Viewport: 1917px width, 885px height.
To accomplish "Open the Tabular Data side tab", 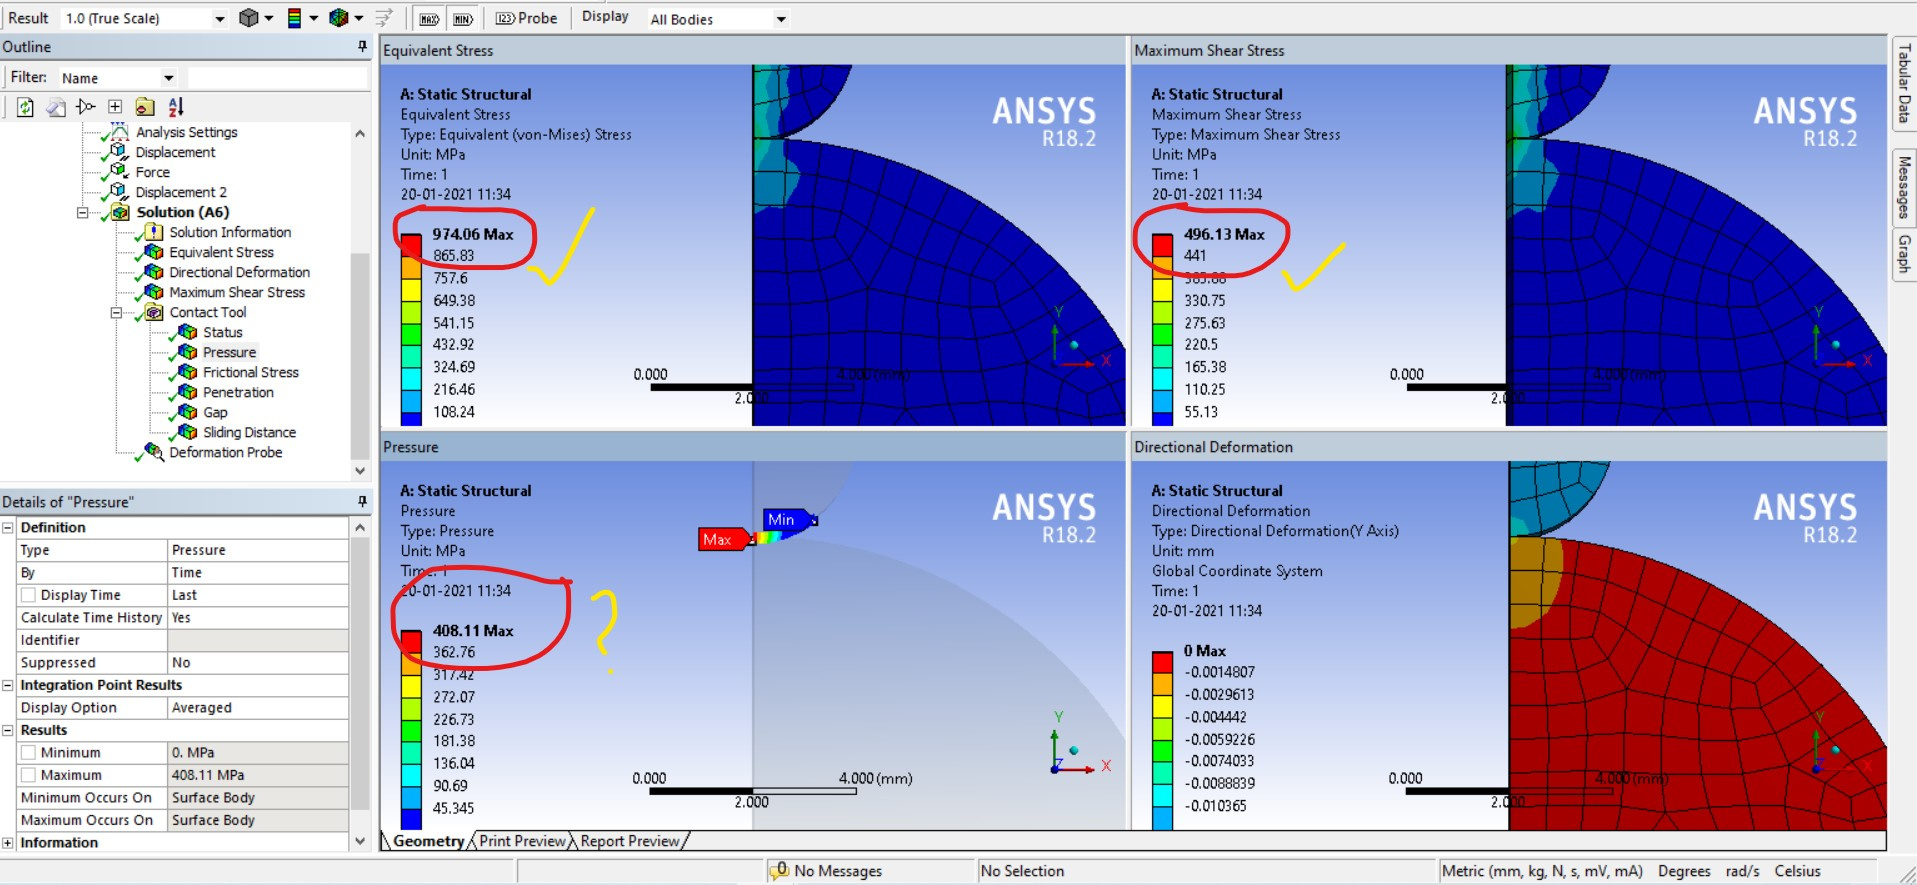I will pyautogui.click(x=1903, y=83).
